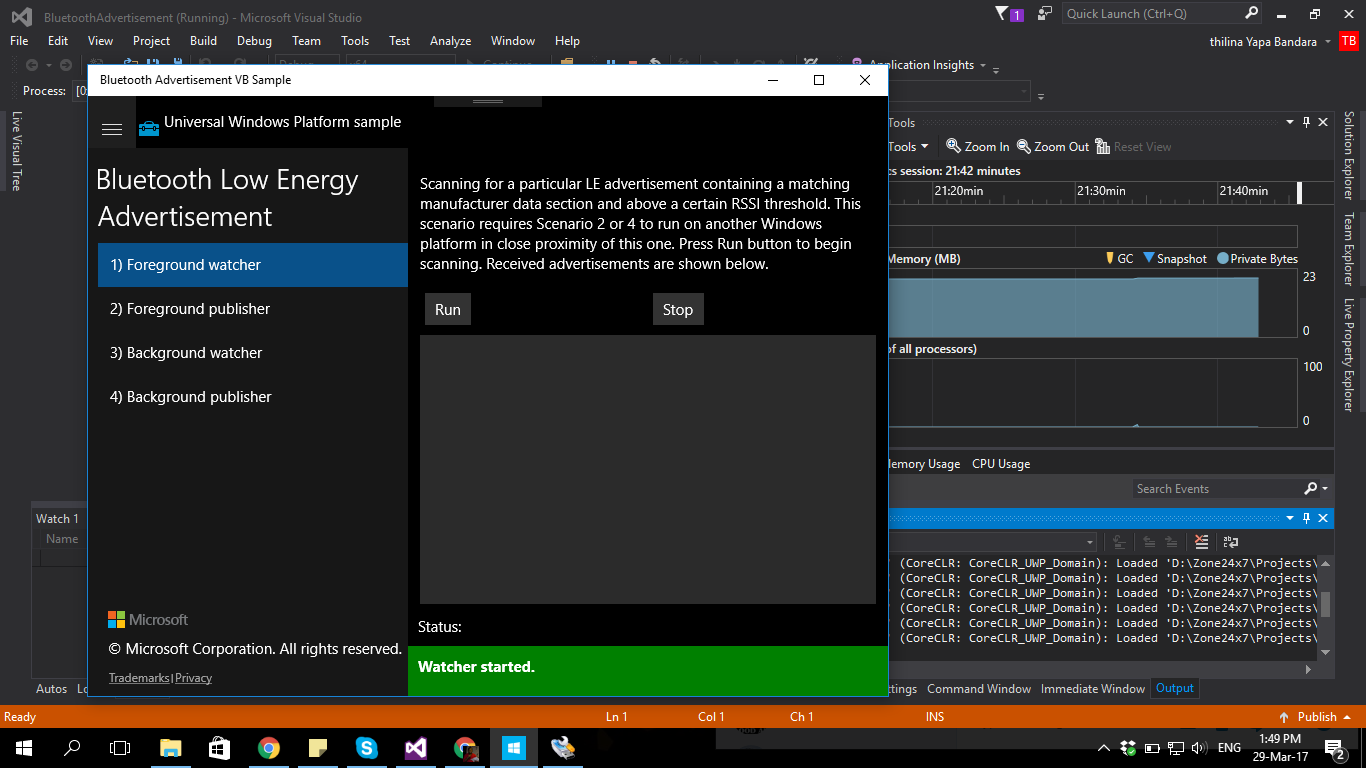Click the search magnifier in Search Events
The image size is (1366, 768).
click(x=1311, y=489)
